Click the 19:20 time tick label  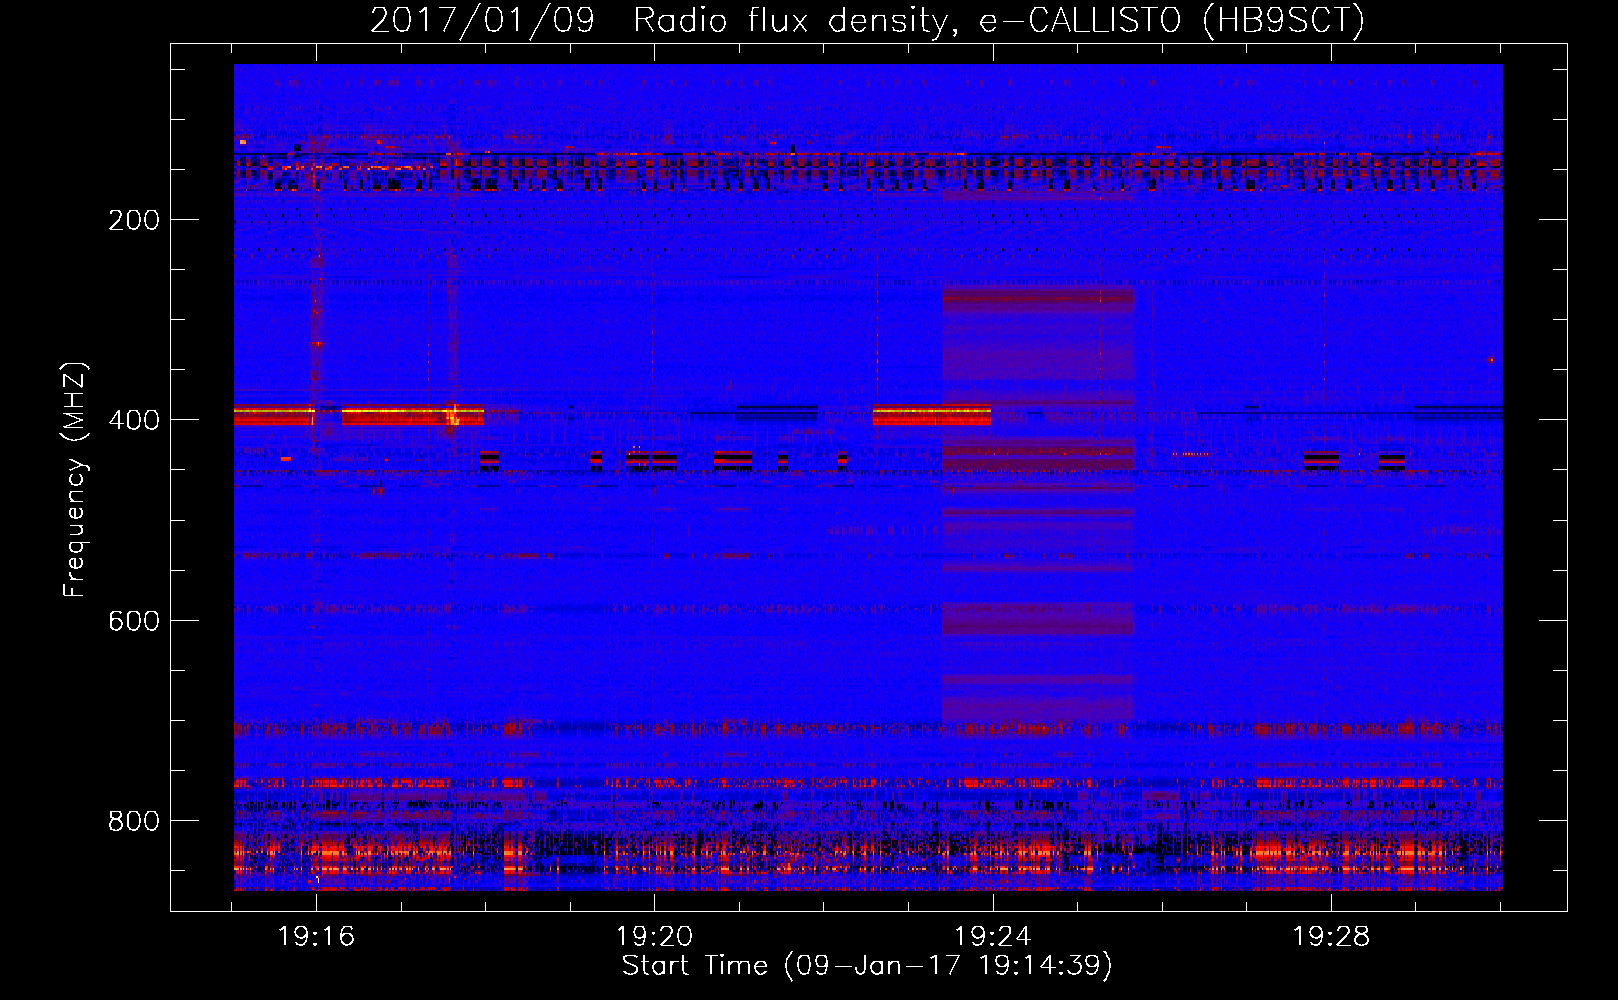(x=654, y=937)
